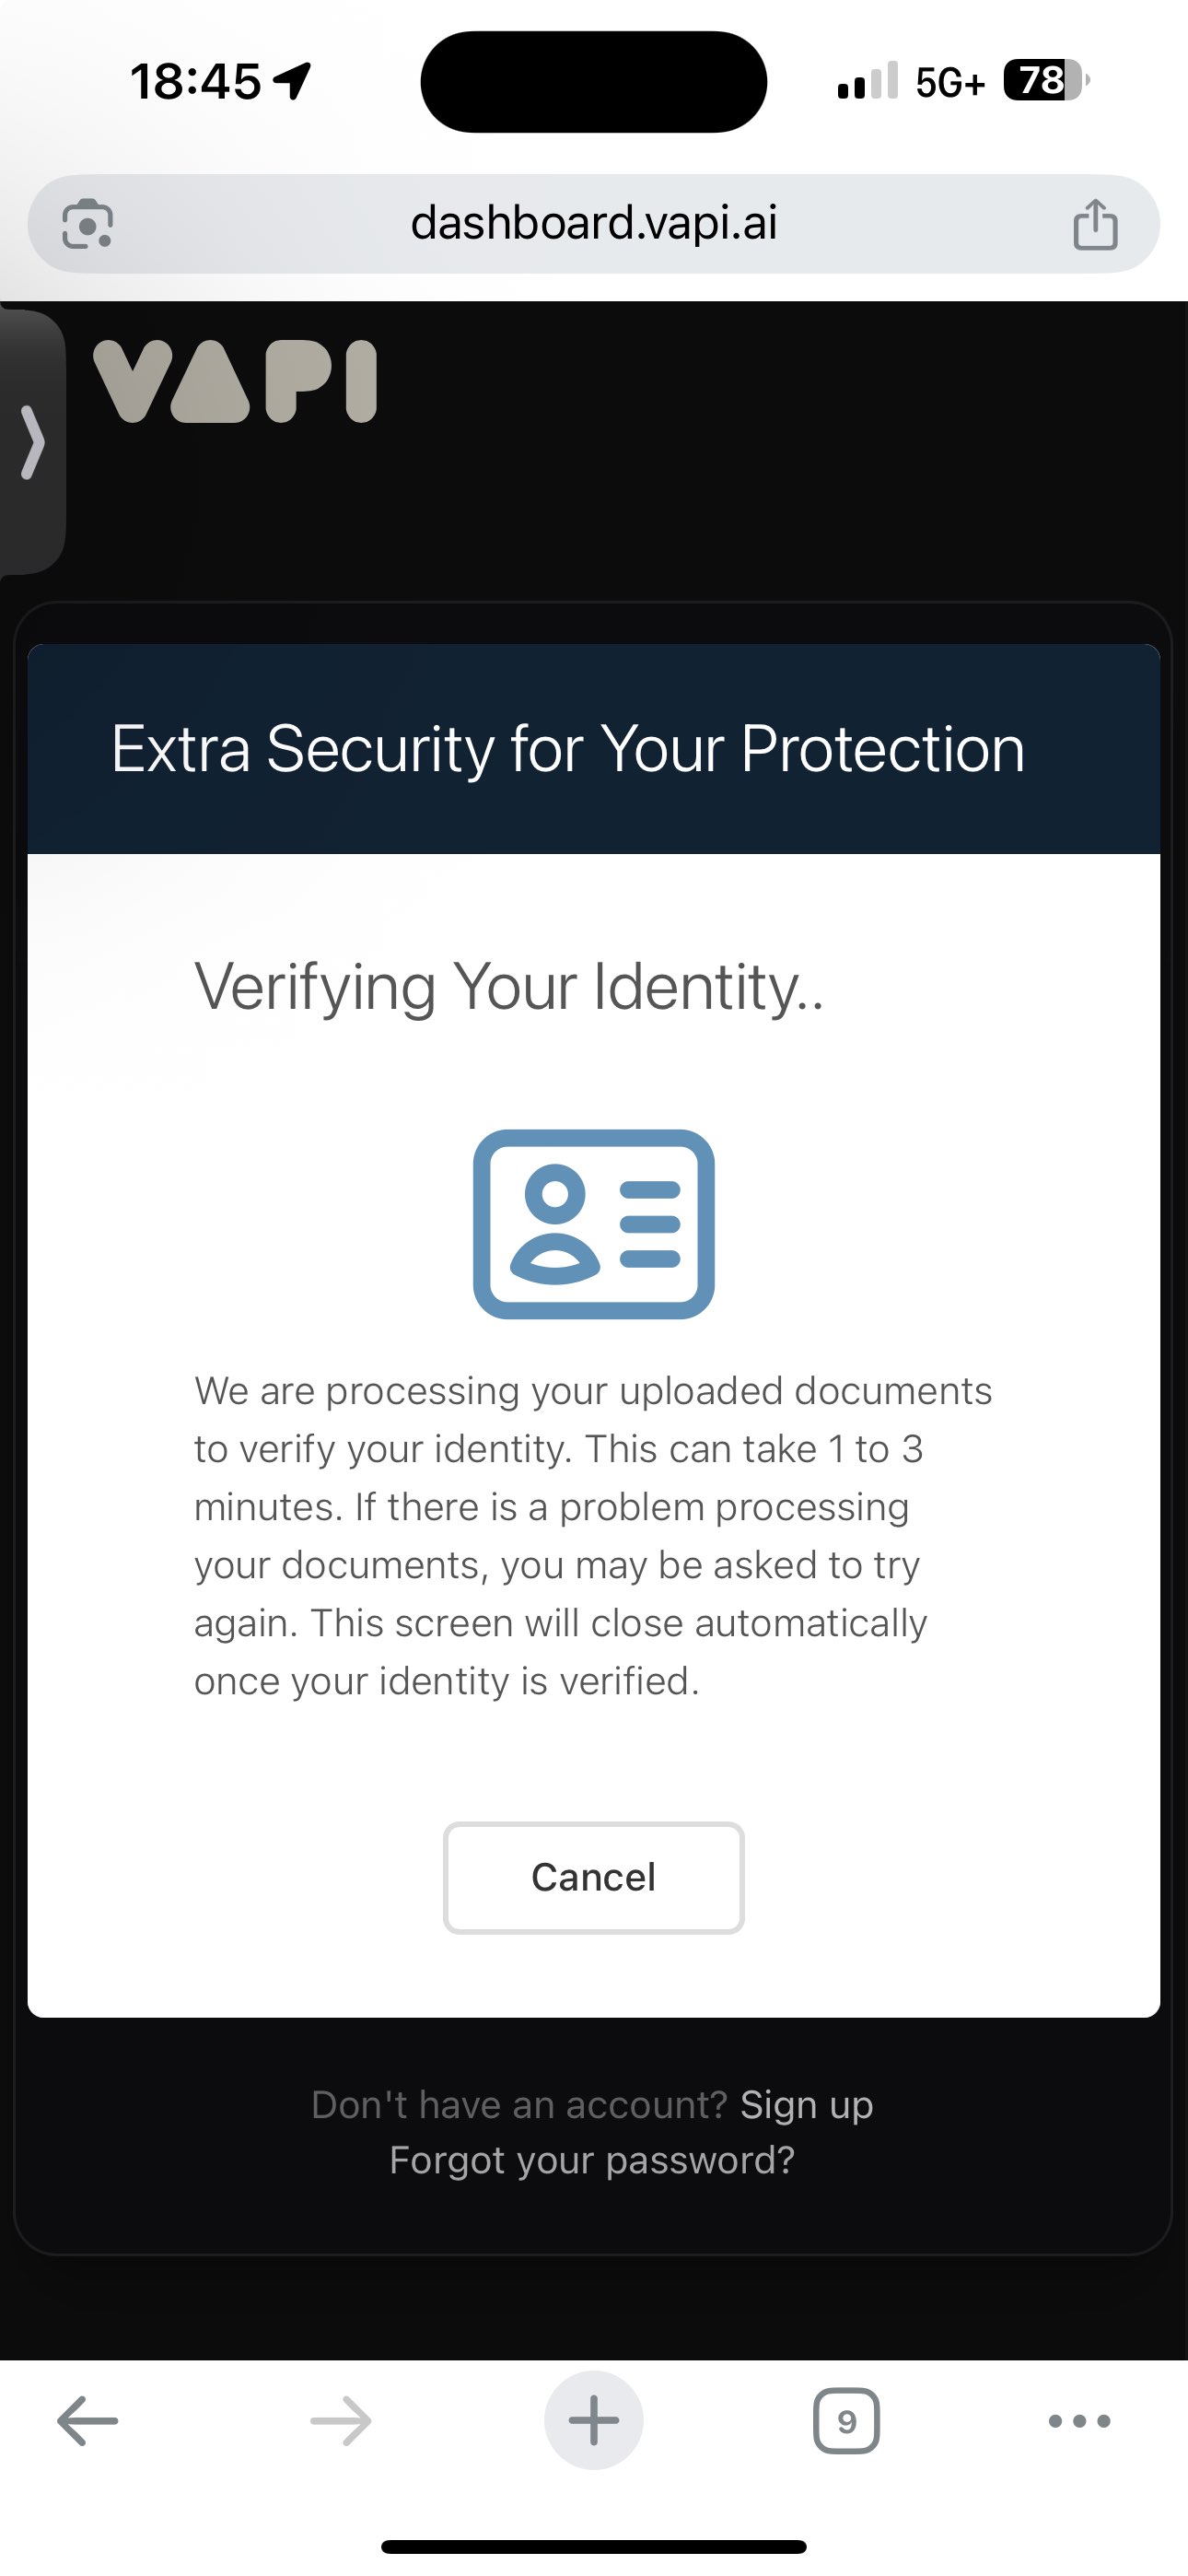Open the three-dot browser menu
This screenshot has height=2576, width=1188.
(1080, 2421)
